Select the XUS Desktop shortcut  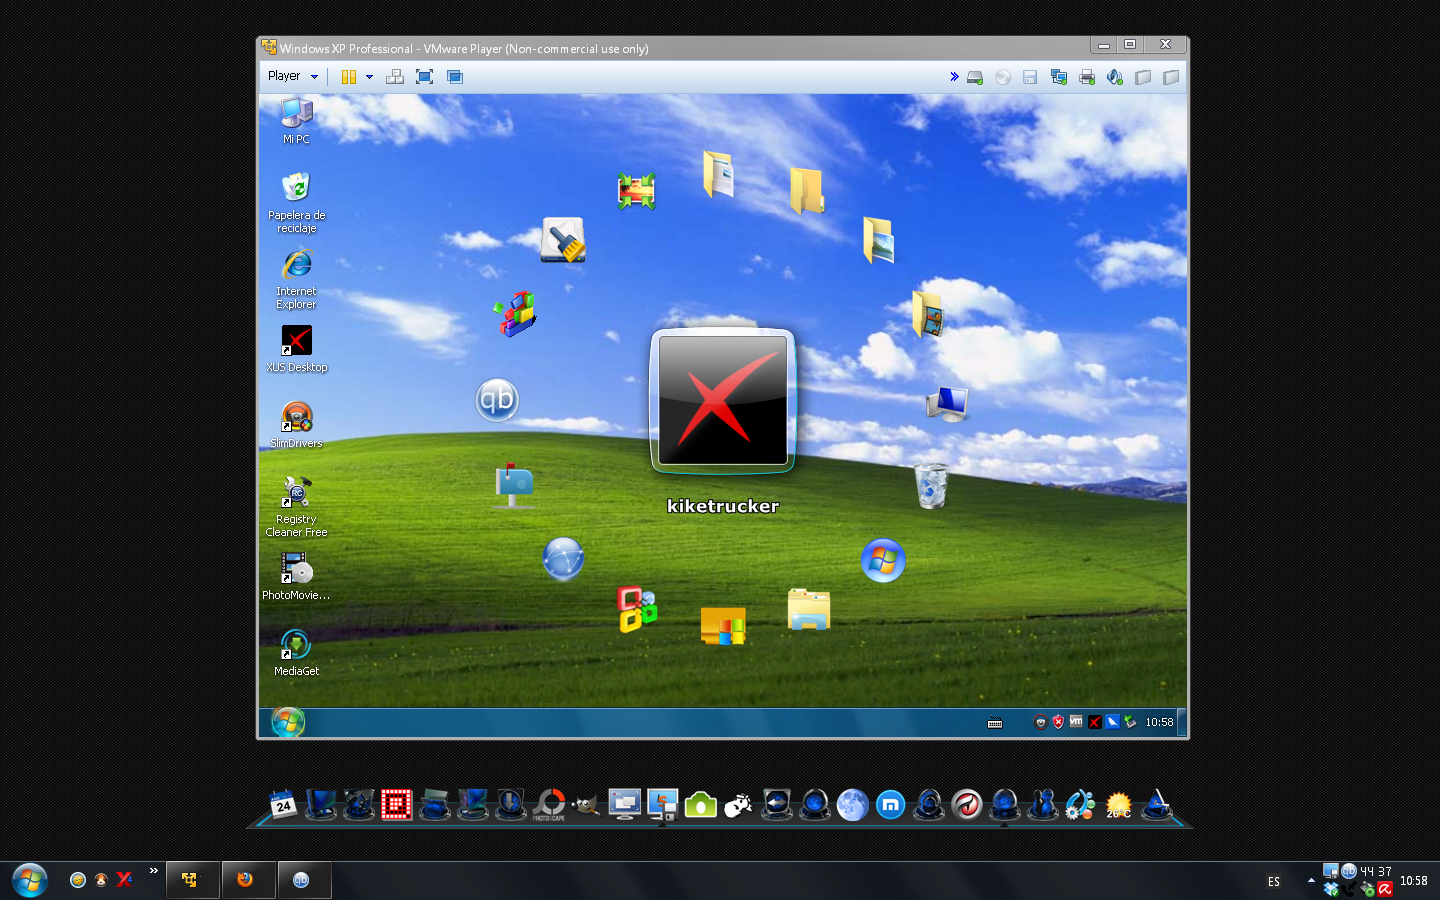[297, 349]
